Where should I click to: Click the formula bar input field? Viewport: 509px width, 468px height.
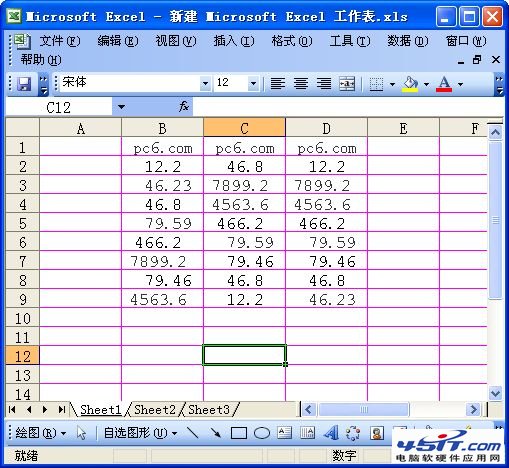347,107
